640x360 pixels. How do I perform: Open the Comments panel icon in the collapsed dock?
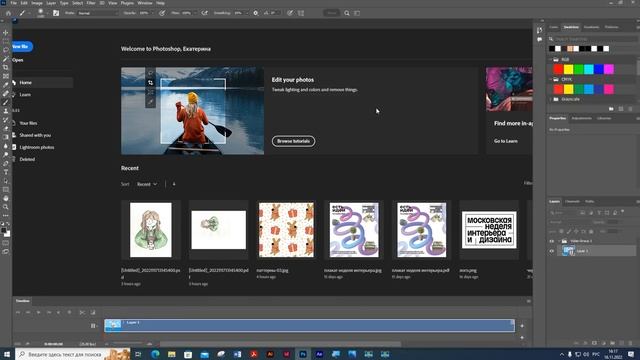point(540,40)
